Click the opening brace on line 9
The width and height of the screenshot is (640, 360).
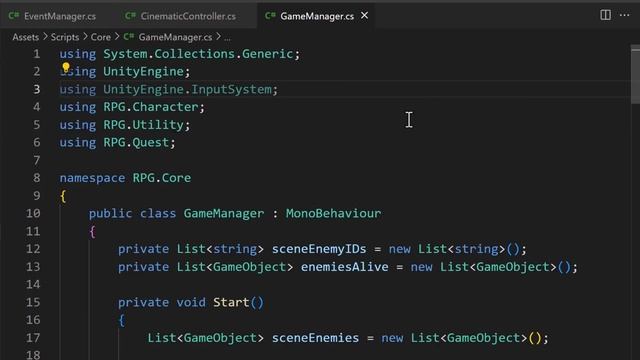point(63,196)
